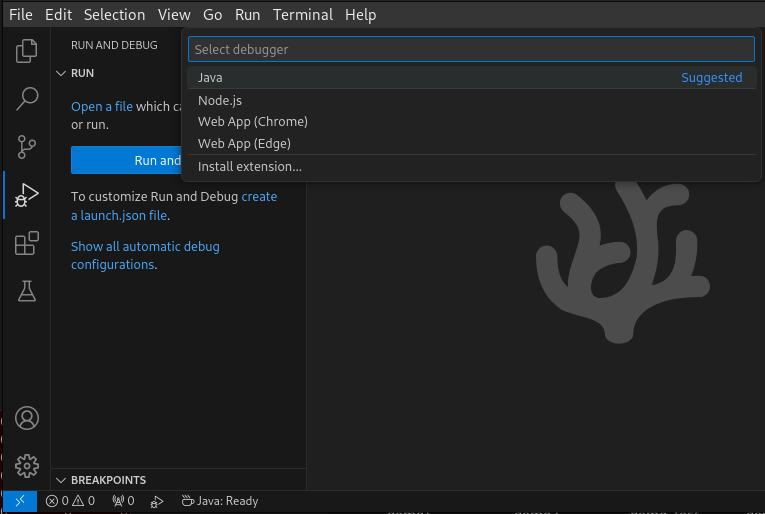The width and height of the screenshot is (765, 514).
Task: Open the Terminal menu
Action: click(x=302, y=15)
